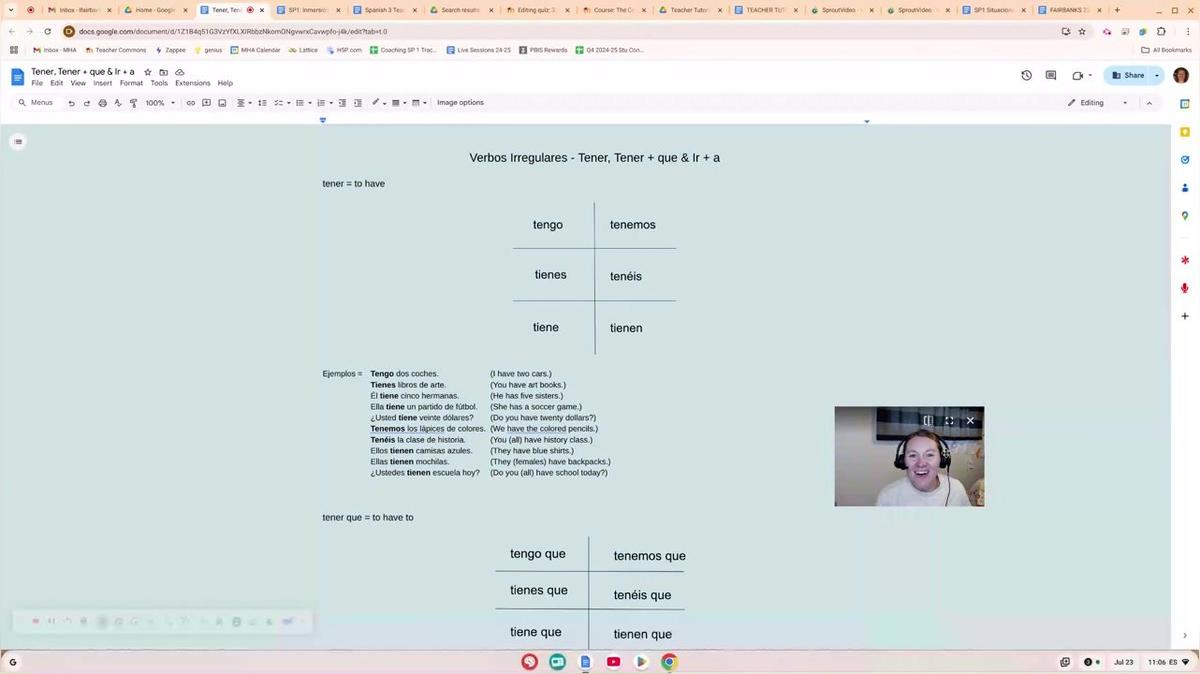Image resolution: width=1200 pixels, height=674 pixels.
Task: Open the border dash style dropdown
Action: [419, 103]
